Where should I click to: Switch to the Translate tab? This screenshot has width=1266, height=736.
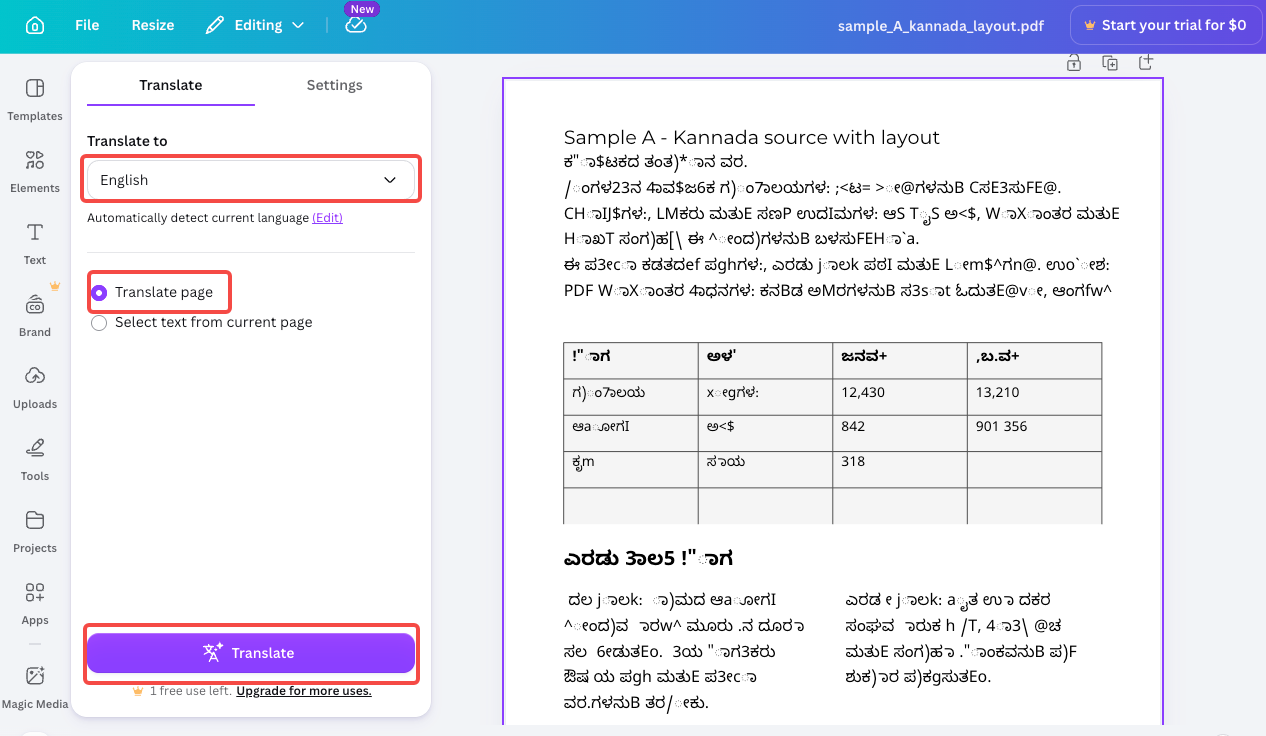[x=171, y=85]
